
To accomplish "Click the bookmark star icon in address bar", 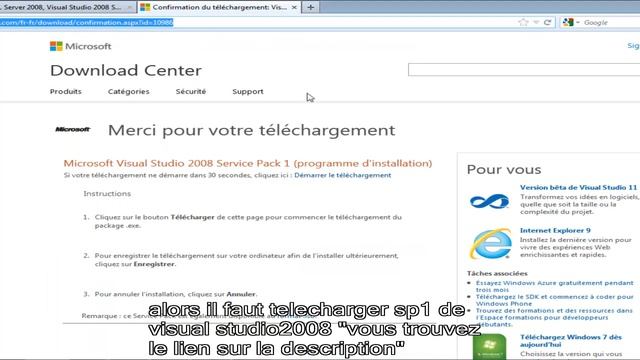I will (523, 22).
